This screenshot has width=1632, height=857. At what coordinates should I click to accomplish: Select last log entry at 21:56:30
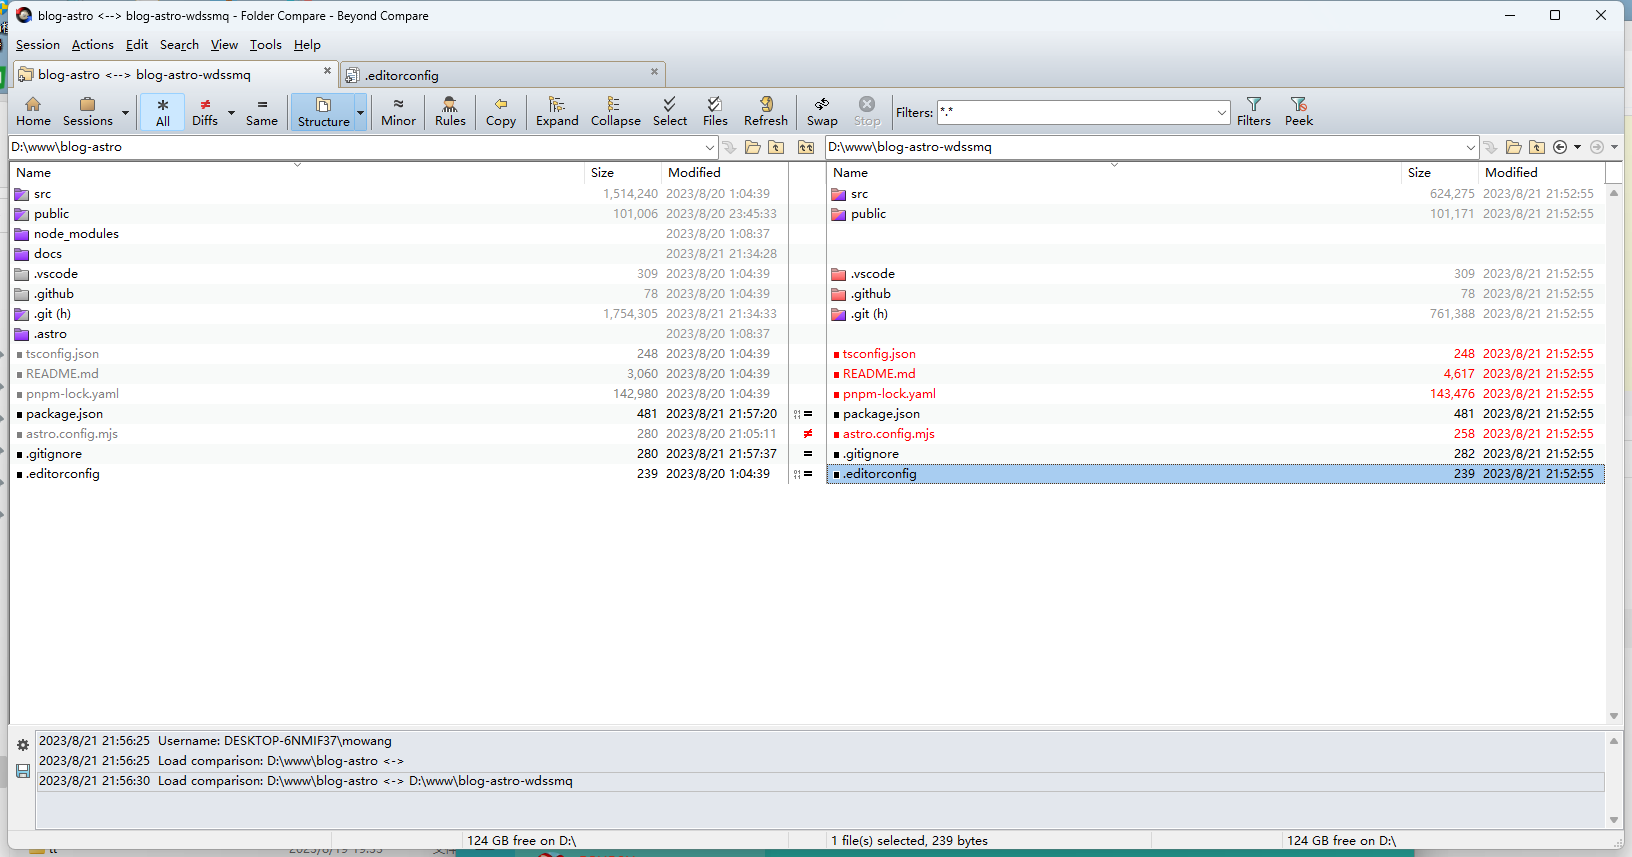tap(820, 781)
